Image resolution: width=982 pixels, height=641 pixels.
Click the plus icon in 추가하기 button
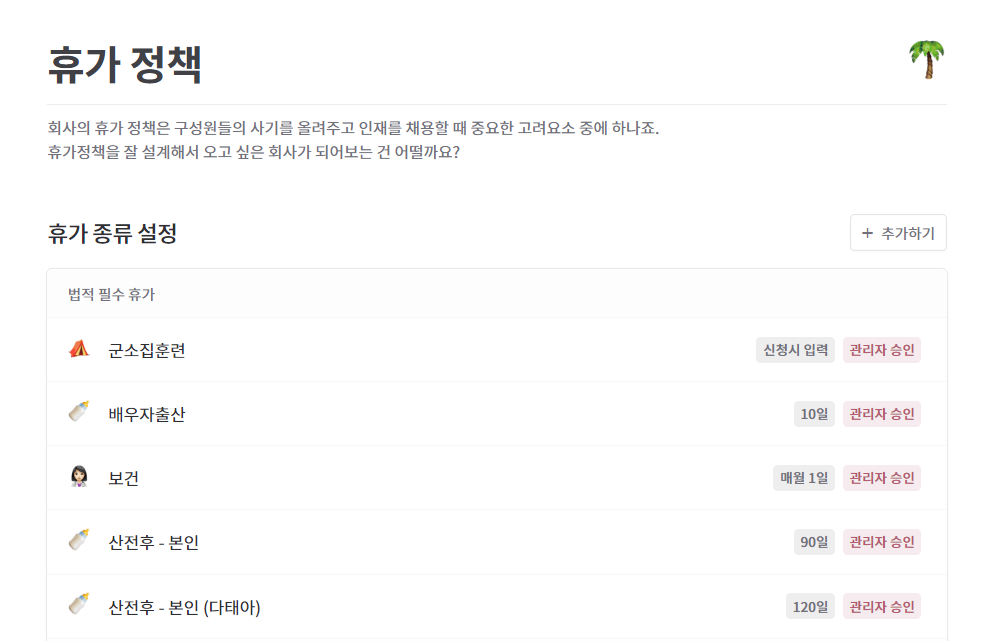coord(867,233)
